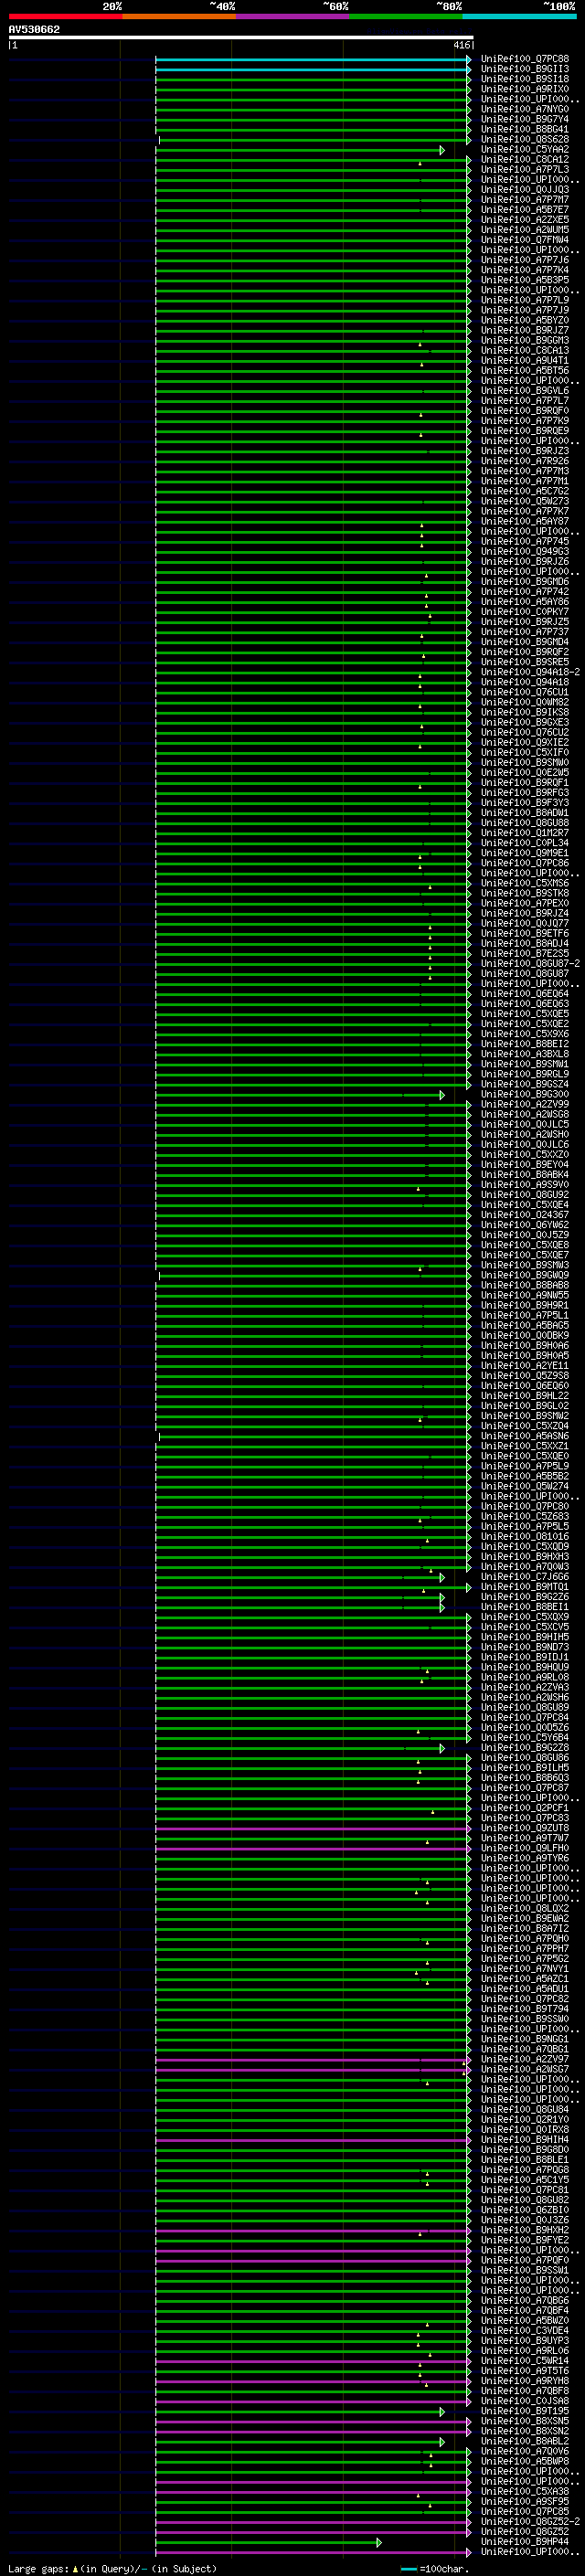
Task: Click the purple alignment bar of UniRef100_A2WSG7
Action: (x=313, y=2069)
